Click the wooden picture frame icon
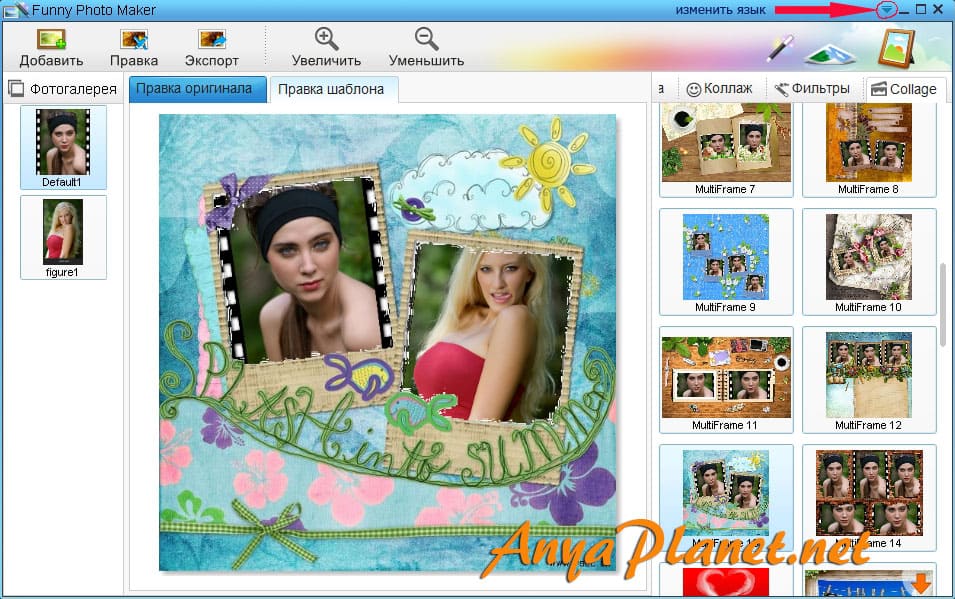The height and width of the screenshot is (599, 955). click(897, 48)
